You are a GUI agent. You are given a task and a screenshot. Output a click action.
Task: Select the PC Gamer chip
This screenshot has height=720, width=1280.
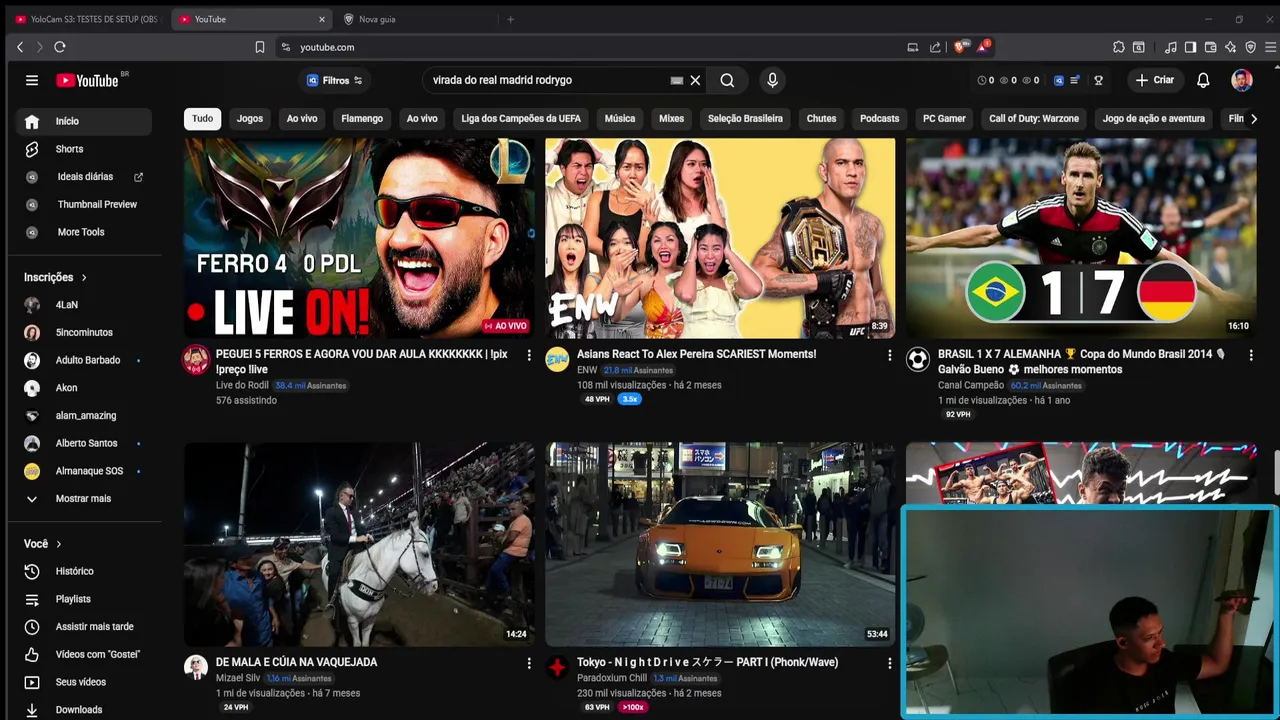coord(944,118)
